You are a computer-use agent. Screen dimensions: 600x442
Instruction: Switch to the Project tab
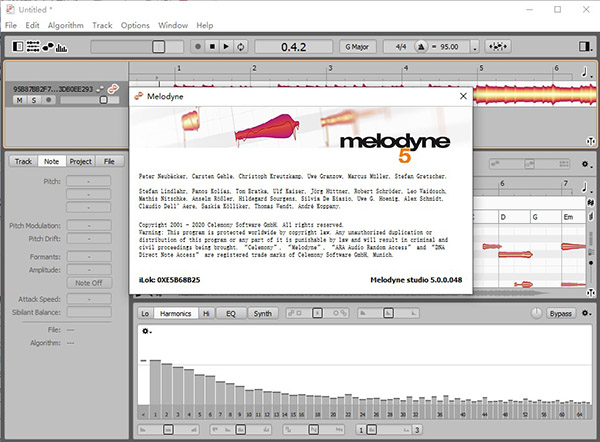[x=81, y=161]
